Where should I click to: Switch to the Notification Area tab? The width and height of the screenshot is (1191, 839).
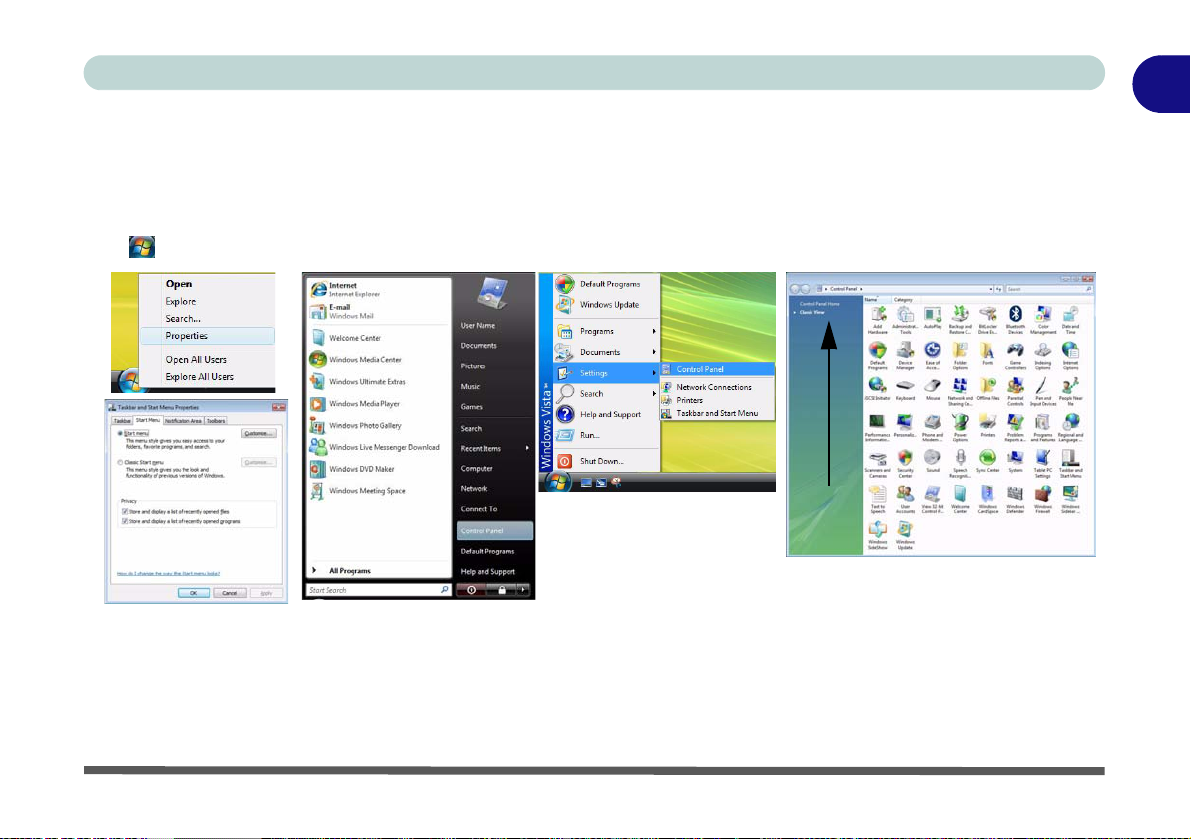(183, 421)
